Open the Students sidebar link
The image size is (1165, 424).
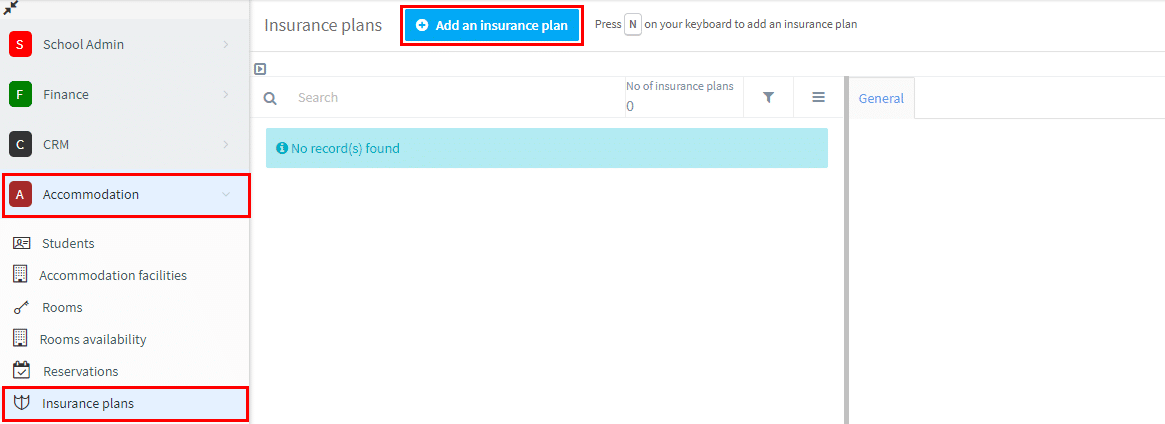68,244
